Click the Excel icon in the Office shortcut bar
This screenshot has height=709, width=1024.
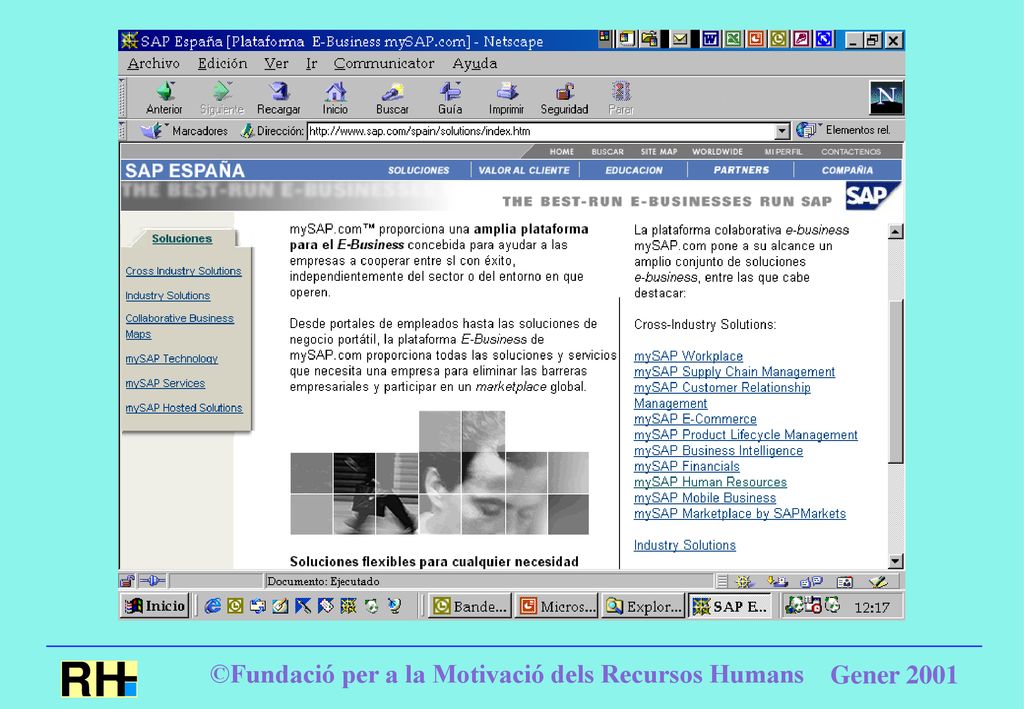[733, 39]
